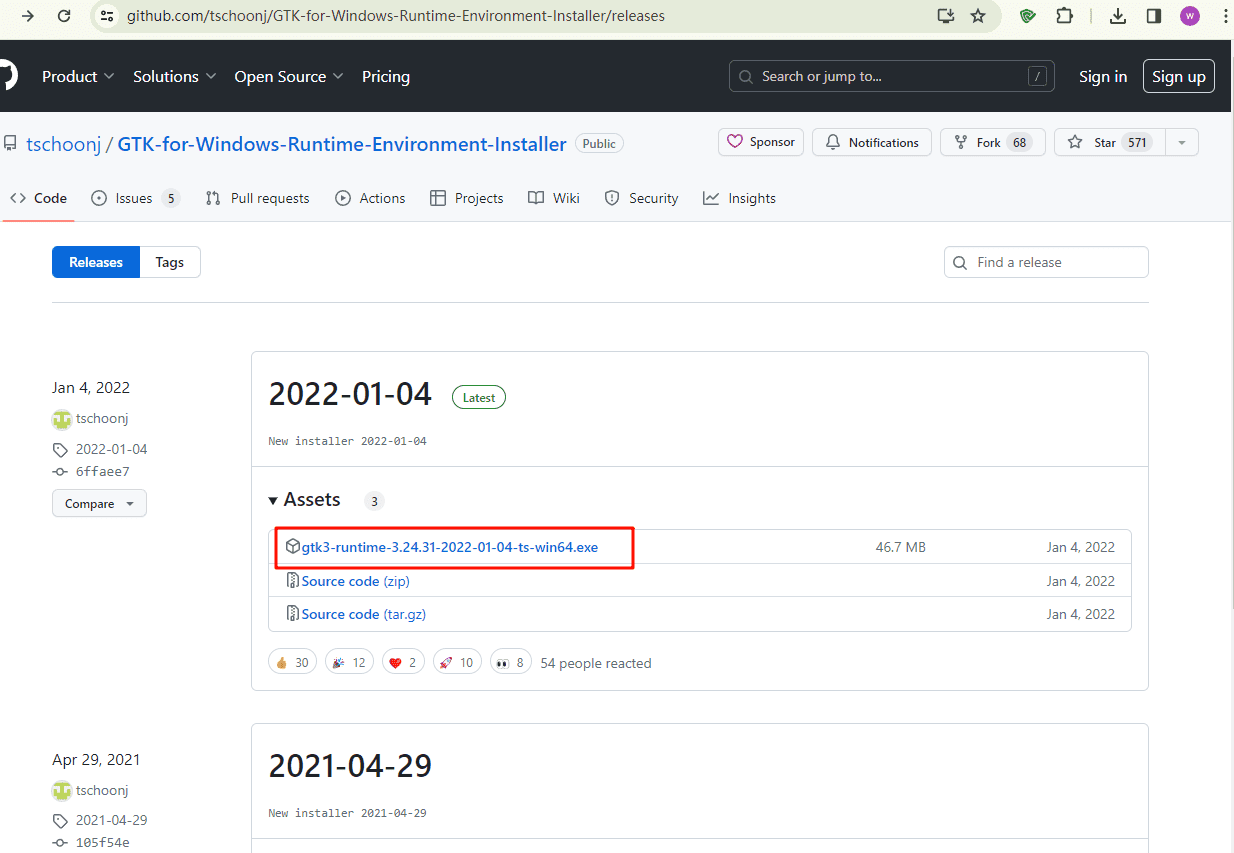Expand the Product menu

pos(78,76)
